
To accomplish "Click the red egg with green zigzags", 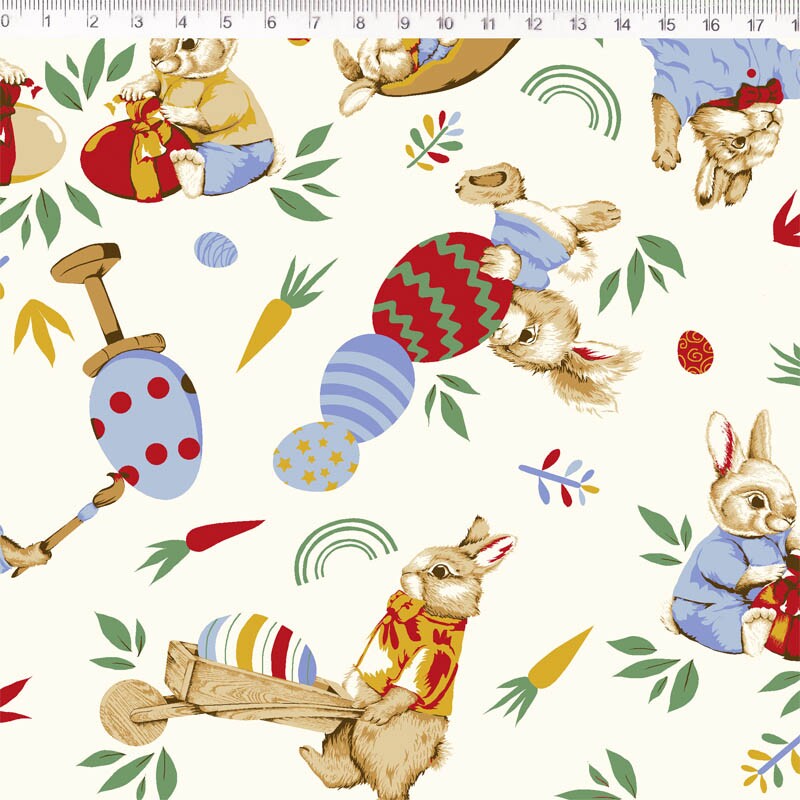I will tap(440, 297).
